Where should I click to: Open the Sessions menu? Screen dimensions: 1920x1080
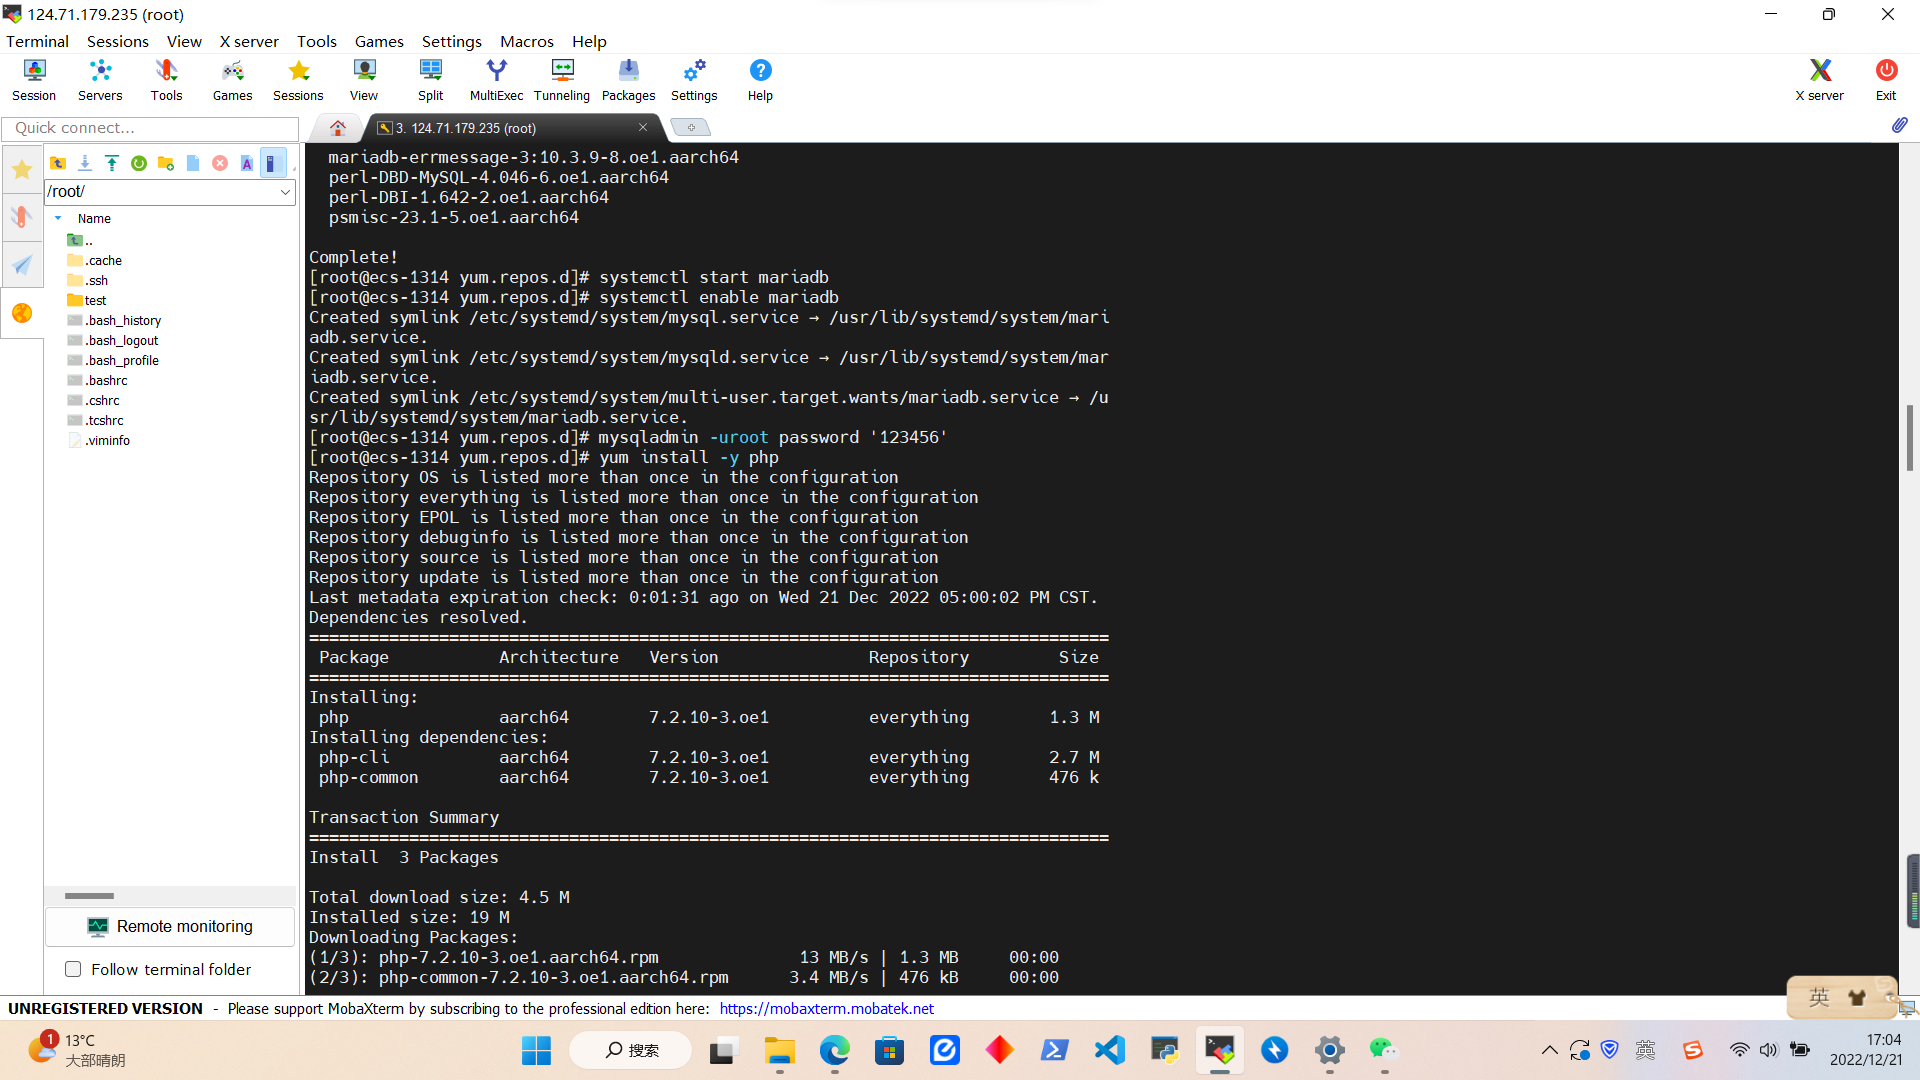(x=117, y=41)
